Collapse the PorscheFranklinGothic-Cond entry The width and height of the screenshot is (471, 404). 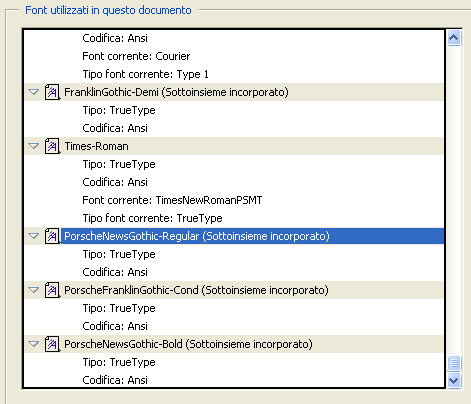pos(33,290)
